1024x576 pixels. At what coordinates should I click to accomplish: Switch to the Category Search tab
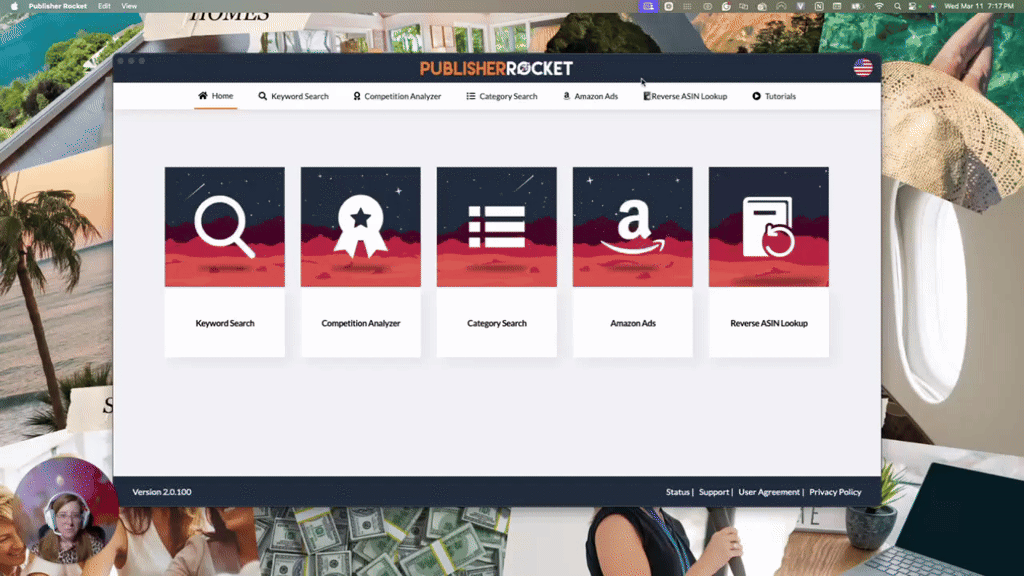pos(502,96)
